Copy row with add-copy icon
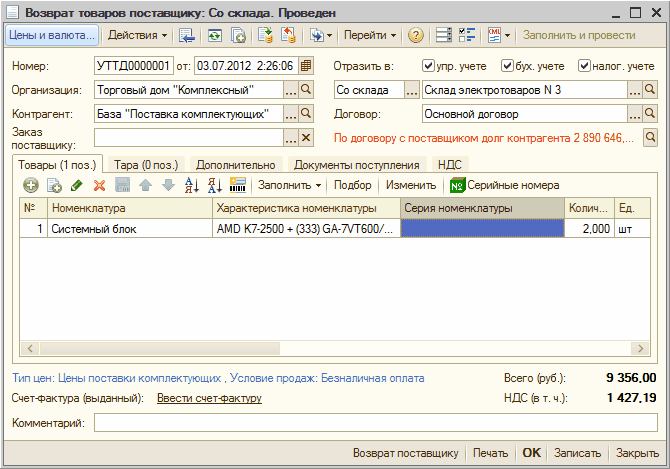This screenshot has width=670, height=469. click(54, 185)
